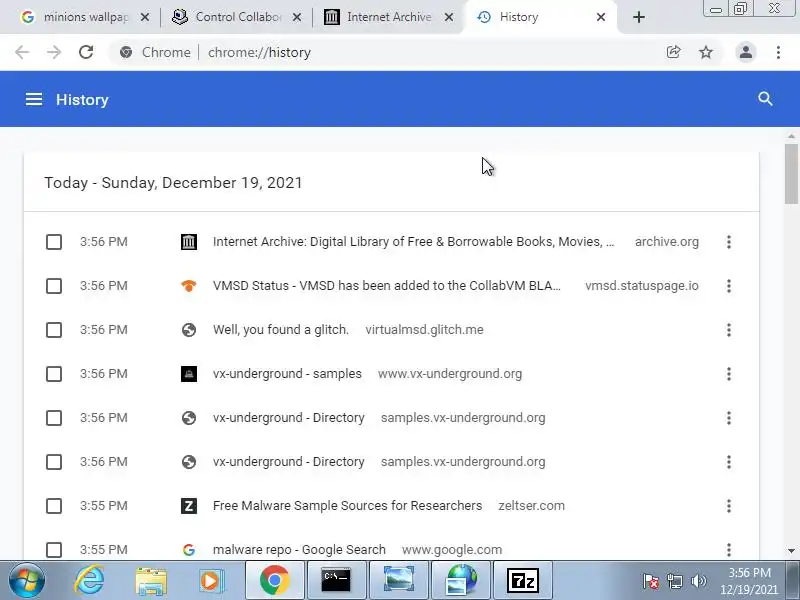
Task: Close the Control Collabor tab
Action: coord(296,17)
